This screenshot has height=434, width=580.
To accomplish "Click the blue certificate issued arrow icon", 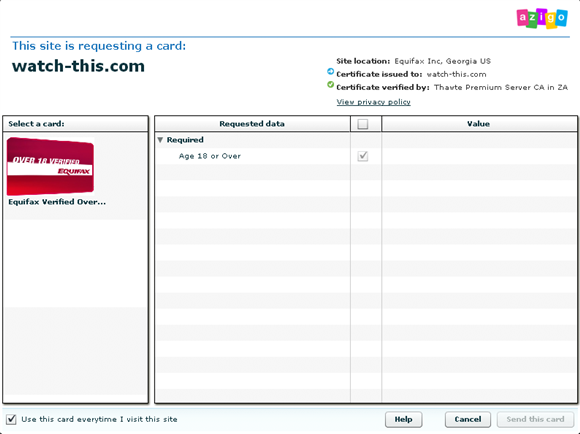I will (x=330, y=71).
